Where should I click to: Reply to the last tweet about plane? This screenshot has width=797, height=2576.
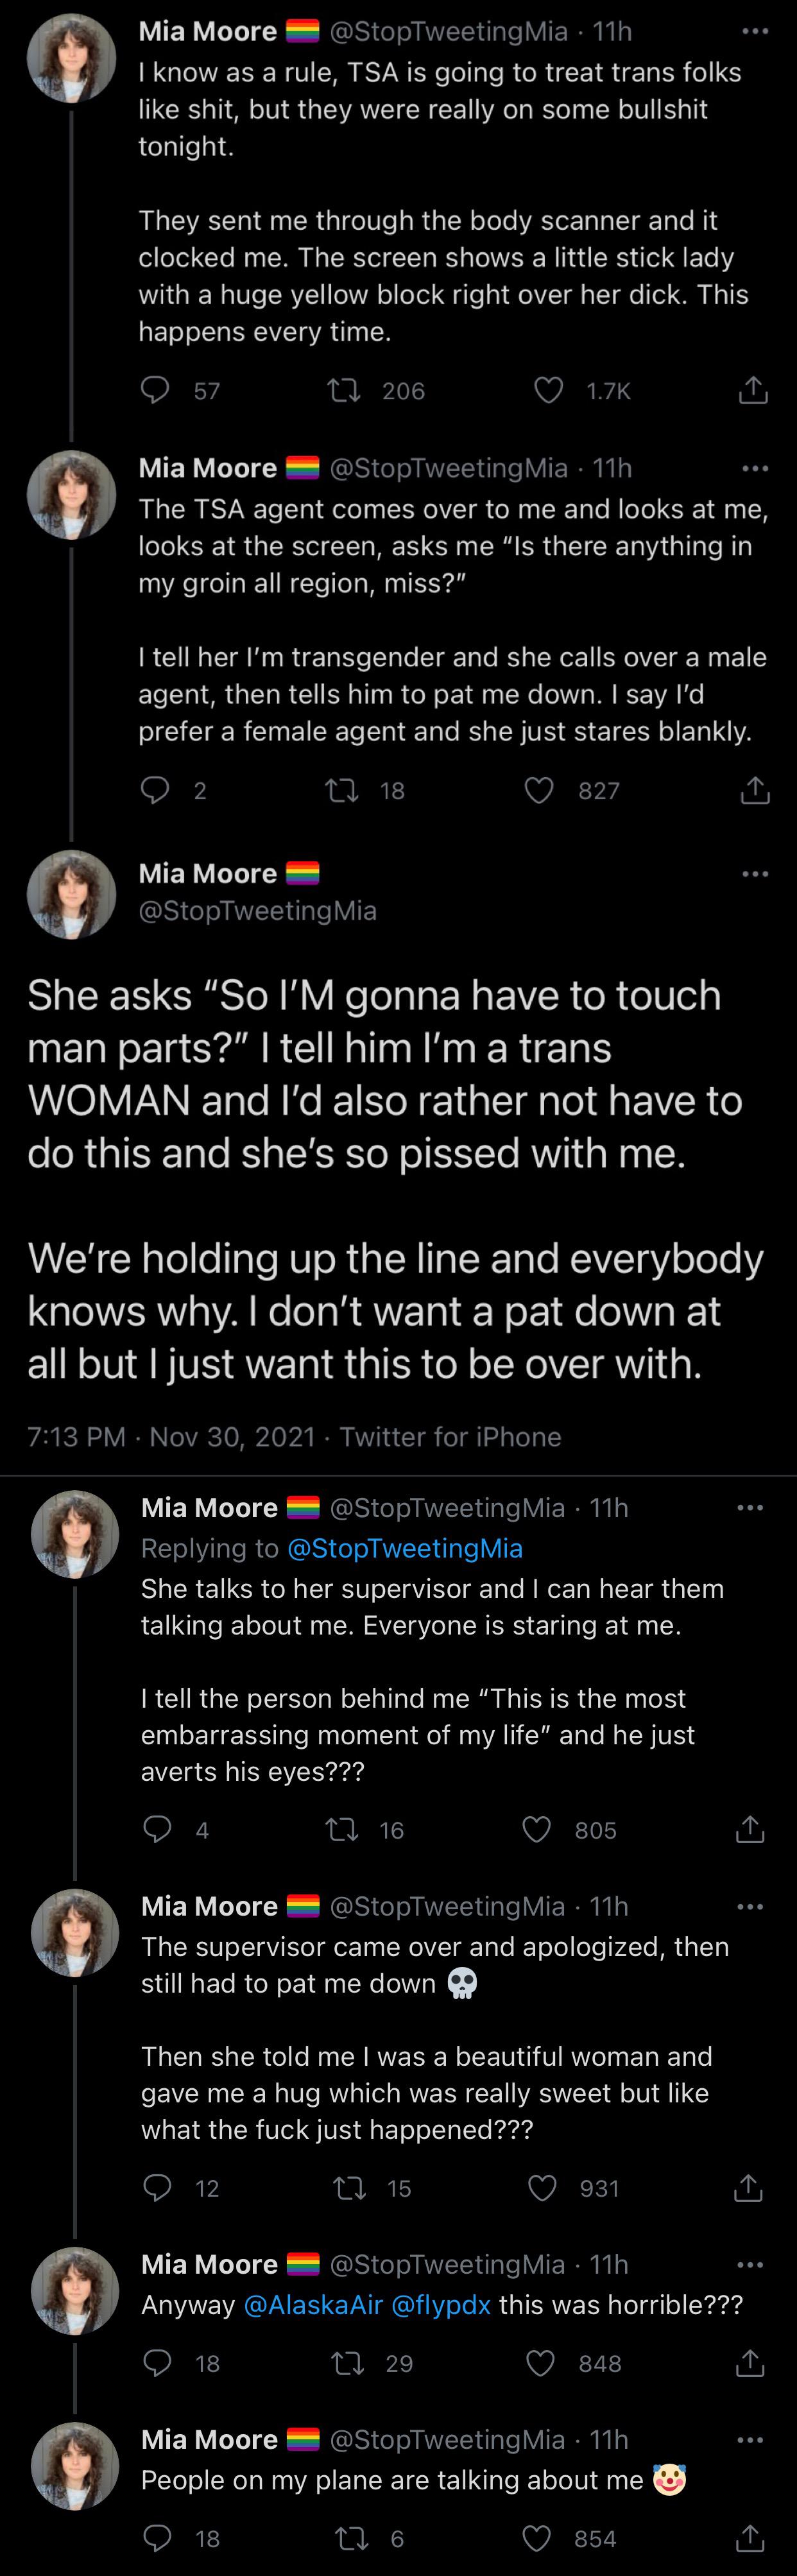pos(158,2538)
